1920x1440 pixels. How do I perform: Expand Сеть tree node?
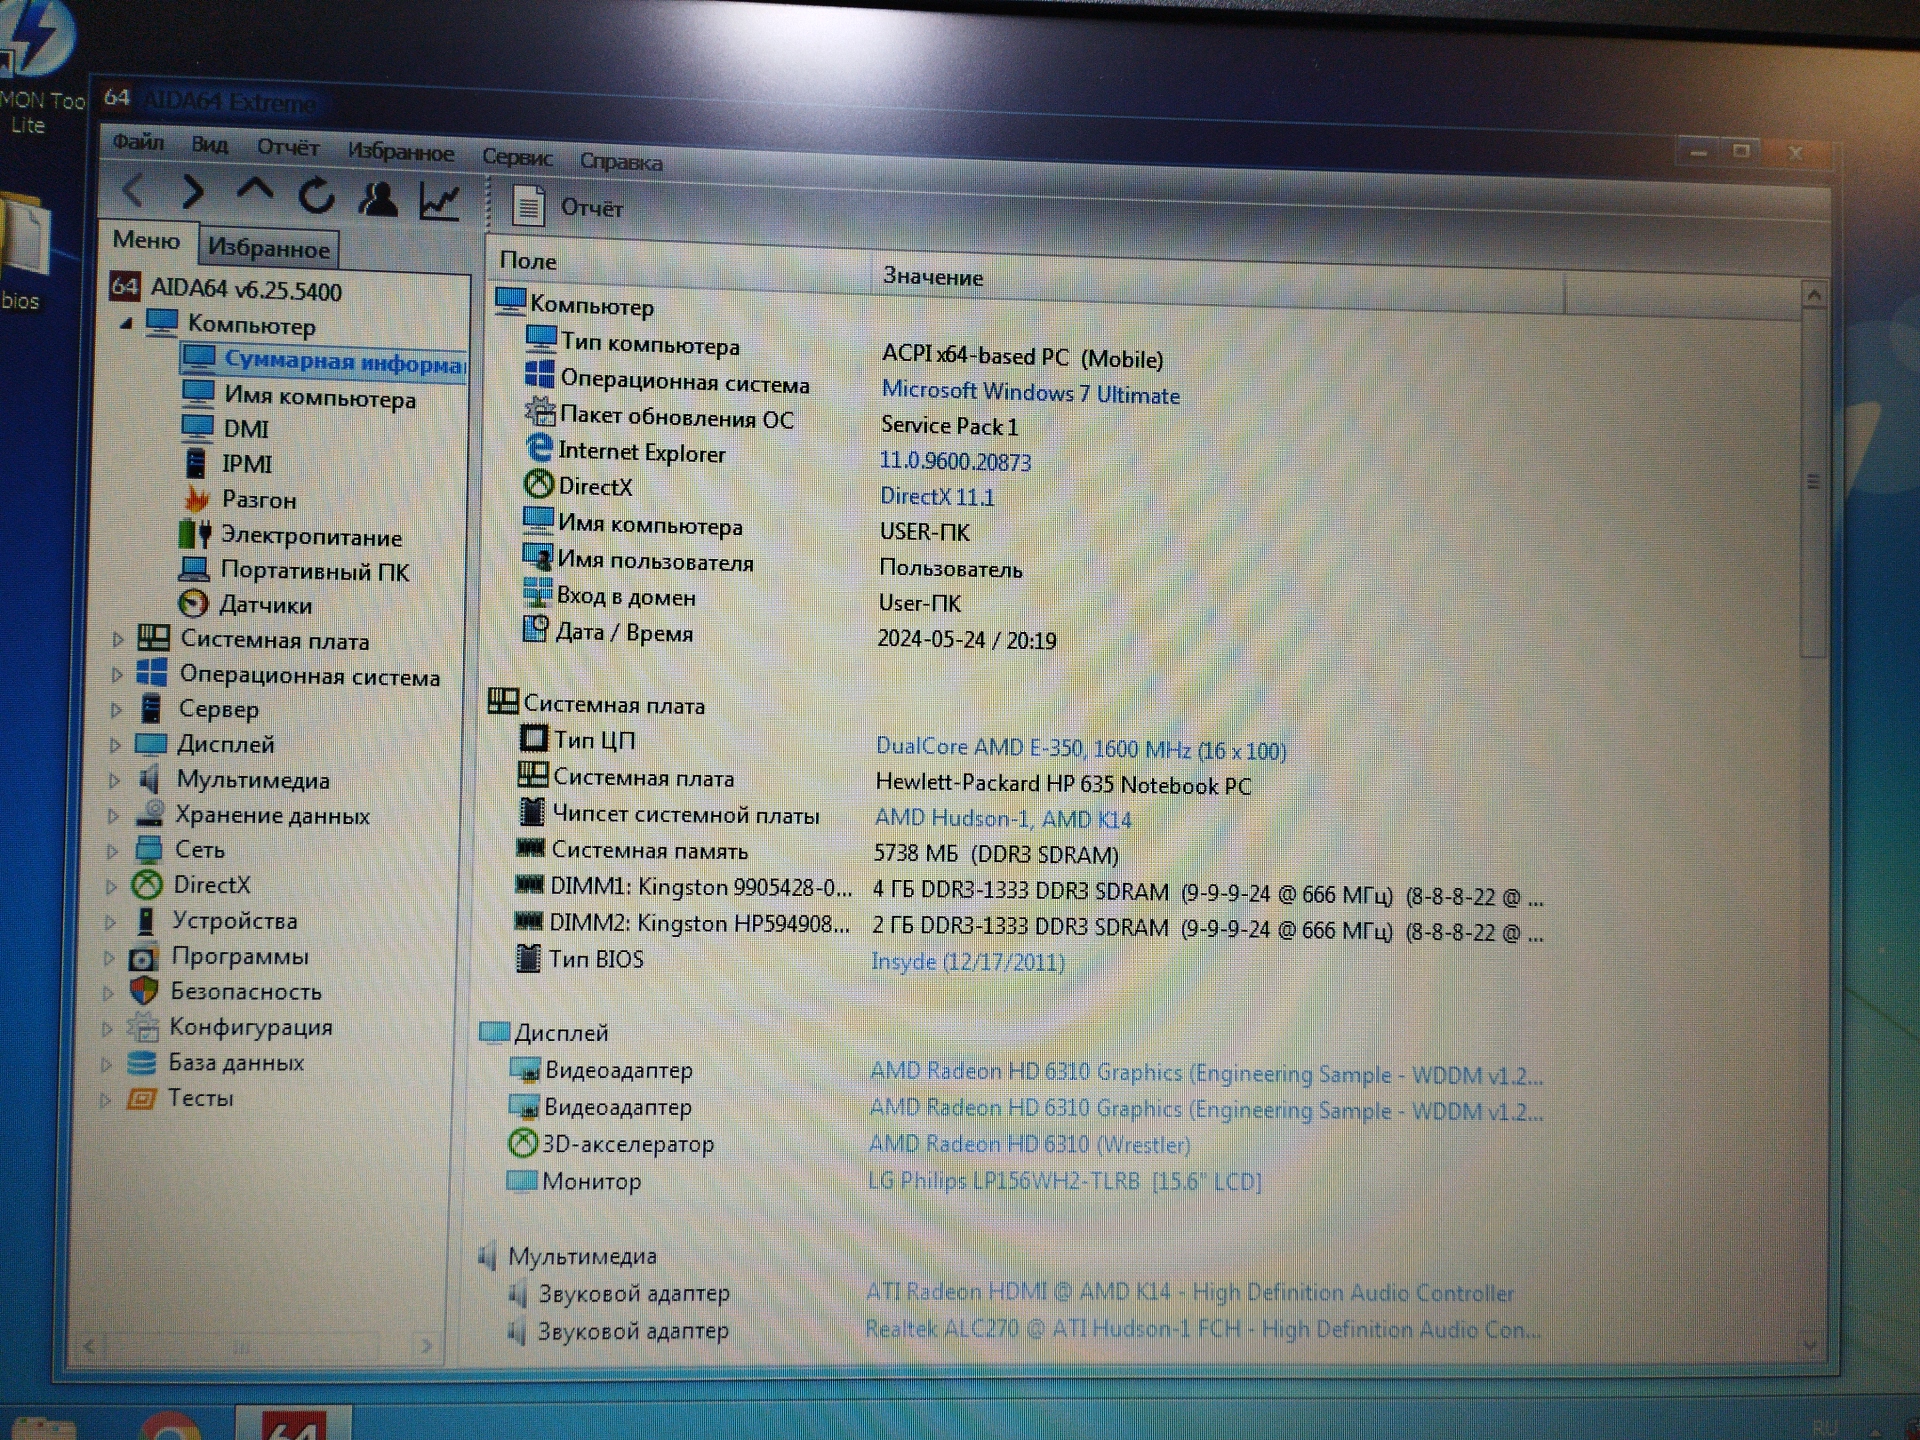tap(112, 850)
